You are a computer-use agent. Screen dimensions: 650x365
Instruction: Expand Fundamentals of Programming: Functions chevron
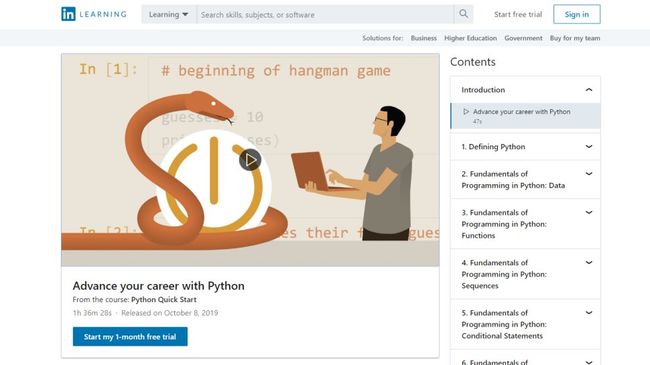pos(589,212)
